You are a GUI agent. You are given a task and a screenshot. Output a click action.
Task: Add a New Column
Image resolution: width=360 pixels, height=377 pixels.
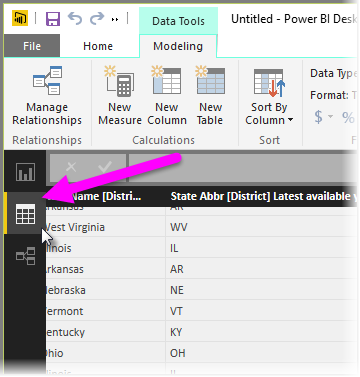click(x=167, y=96)
